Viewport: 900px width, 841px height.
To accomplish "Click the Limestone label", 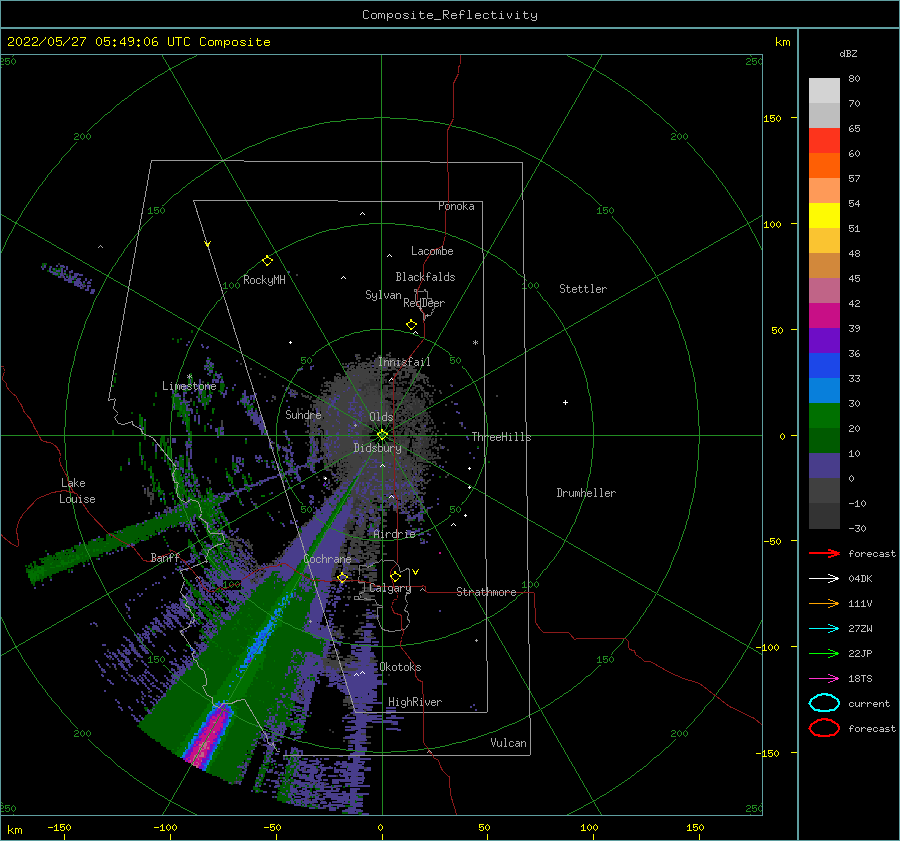I will (189, 386).
